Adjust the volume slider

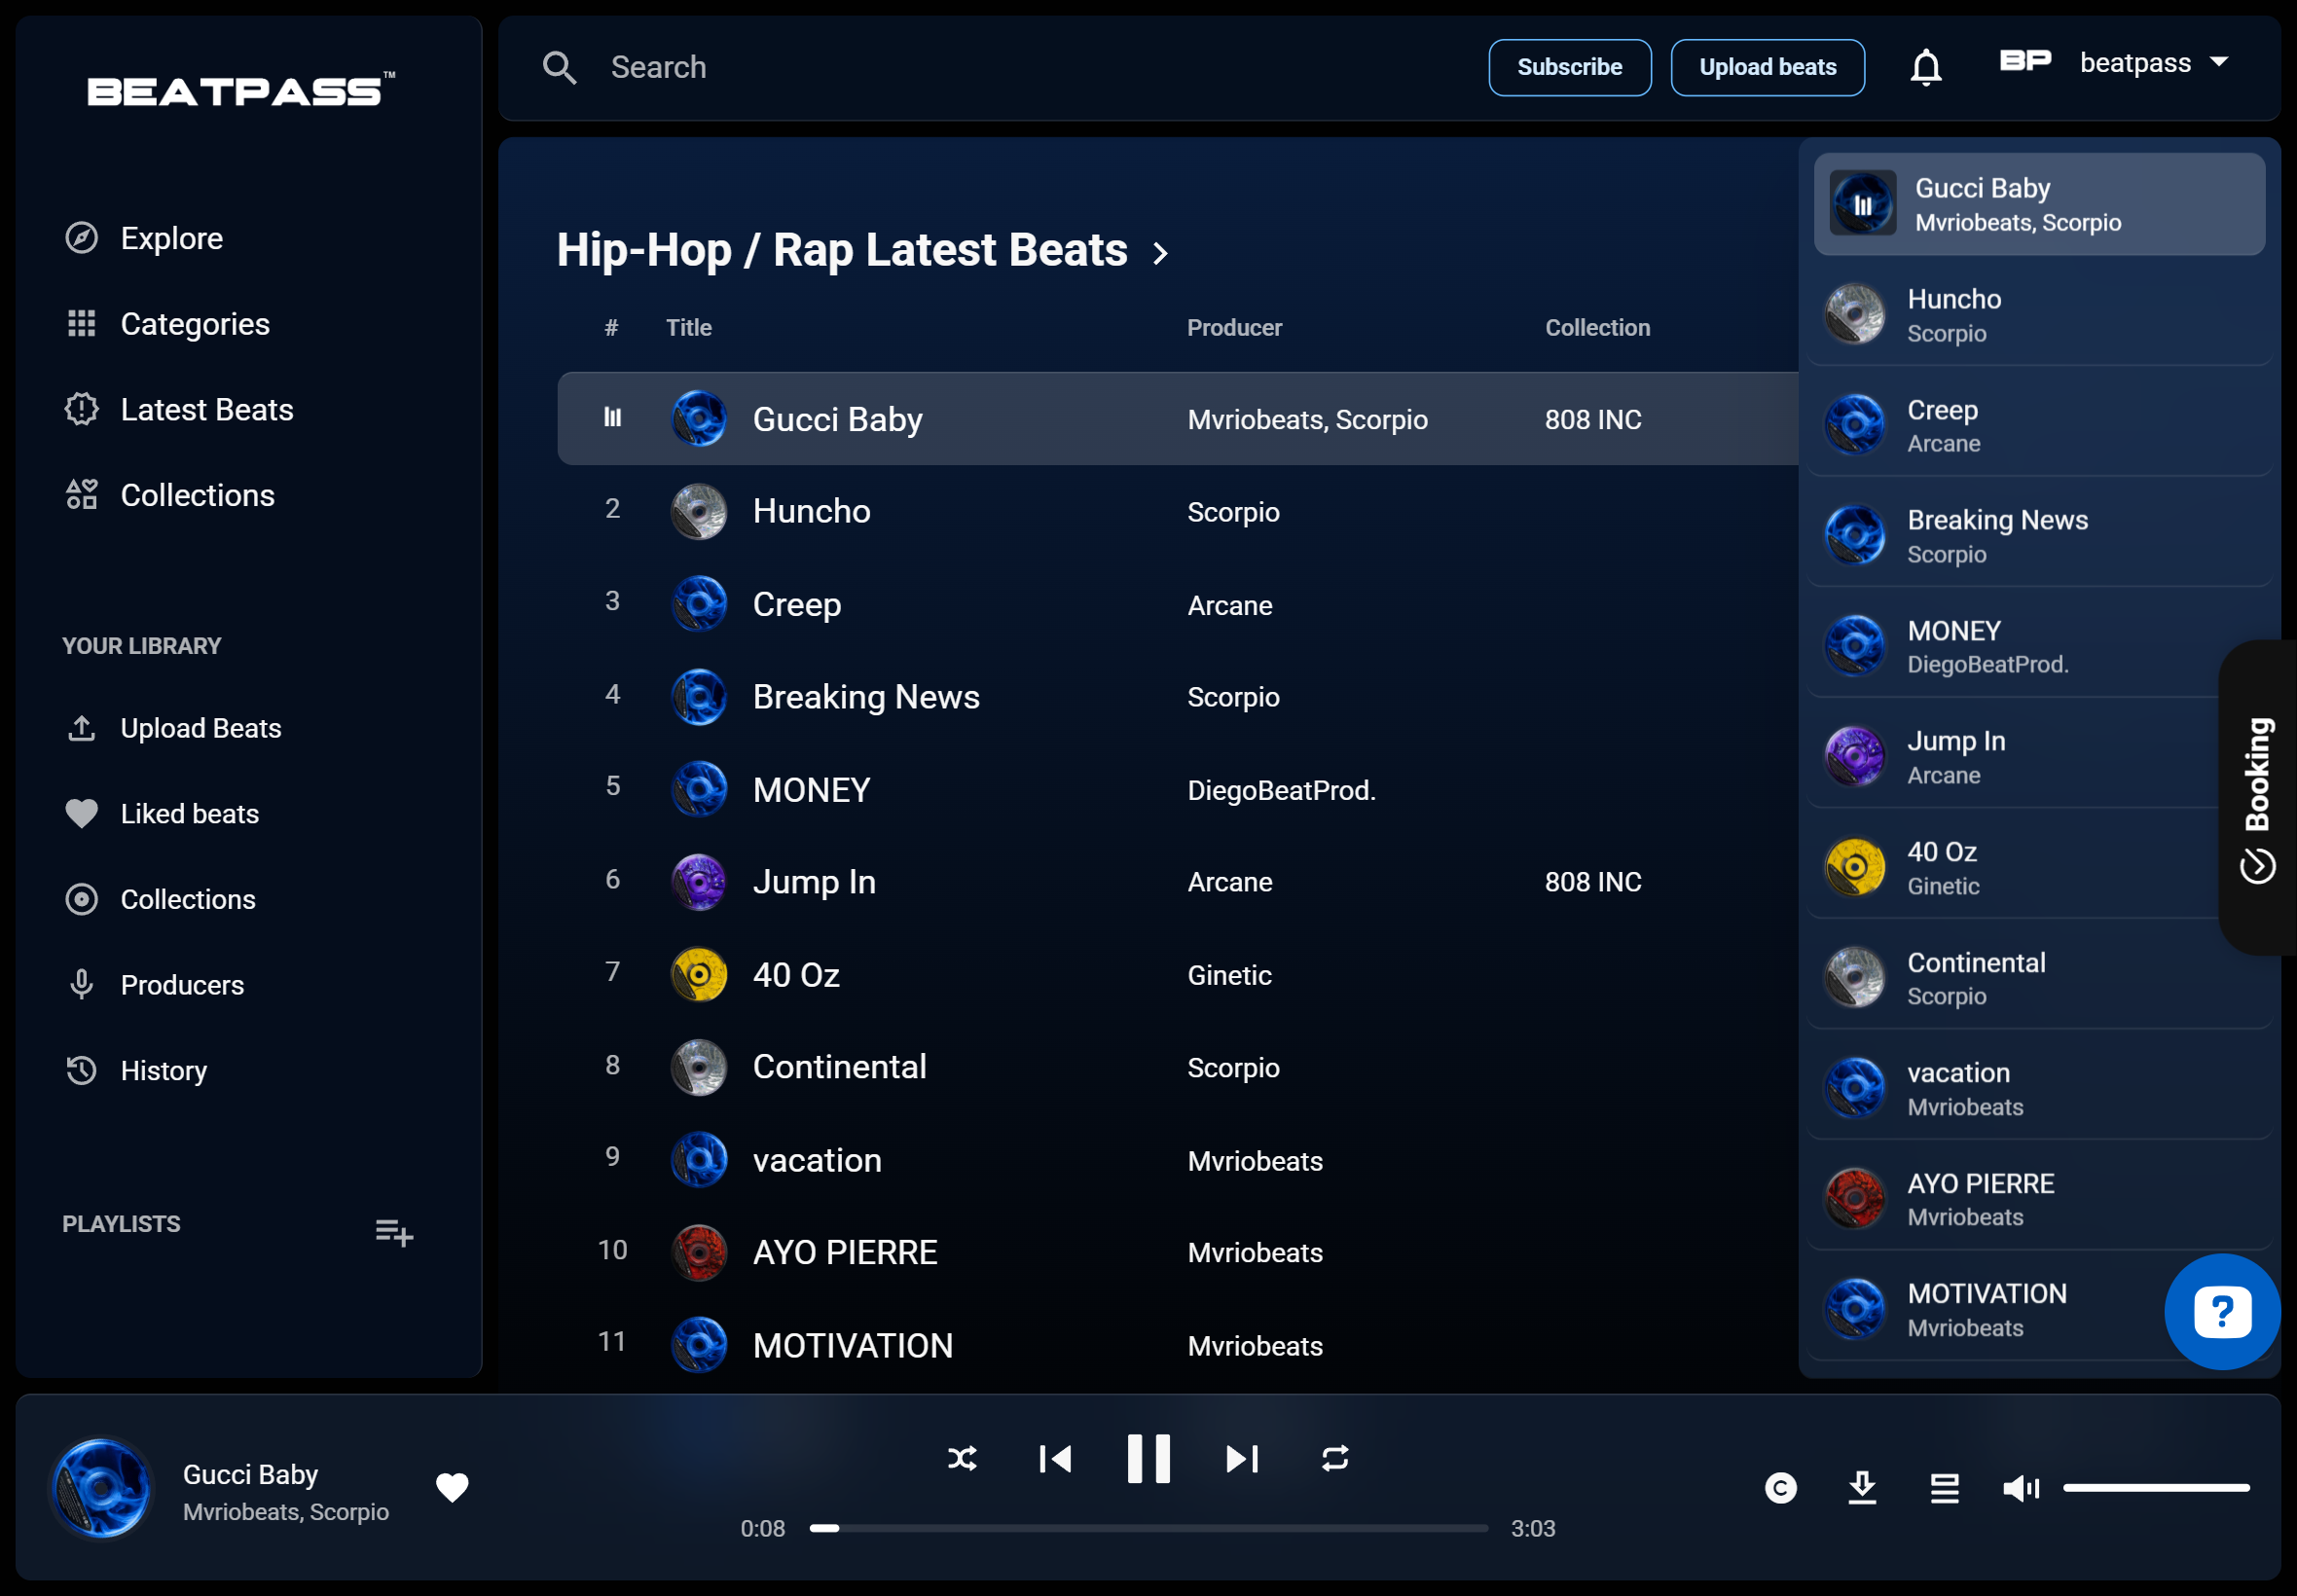(2156, 1488)
